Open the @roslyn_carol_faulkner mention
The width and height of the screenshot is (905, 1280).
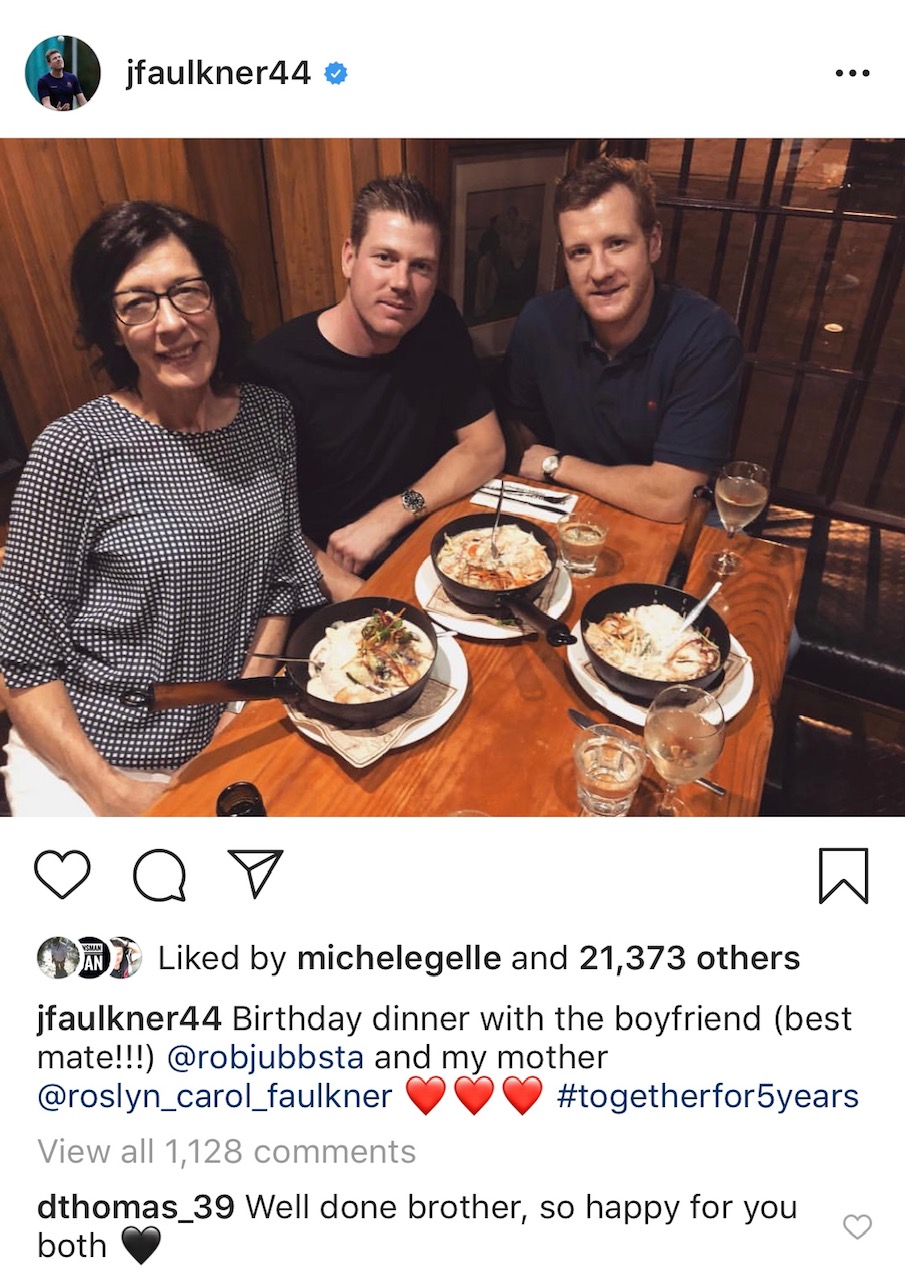point(214,1096)
